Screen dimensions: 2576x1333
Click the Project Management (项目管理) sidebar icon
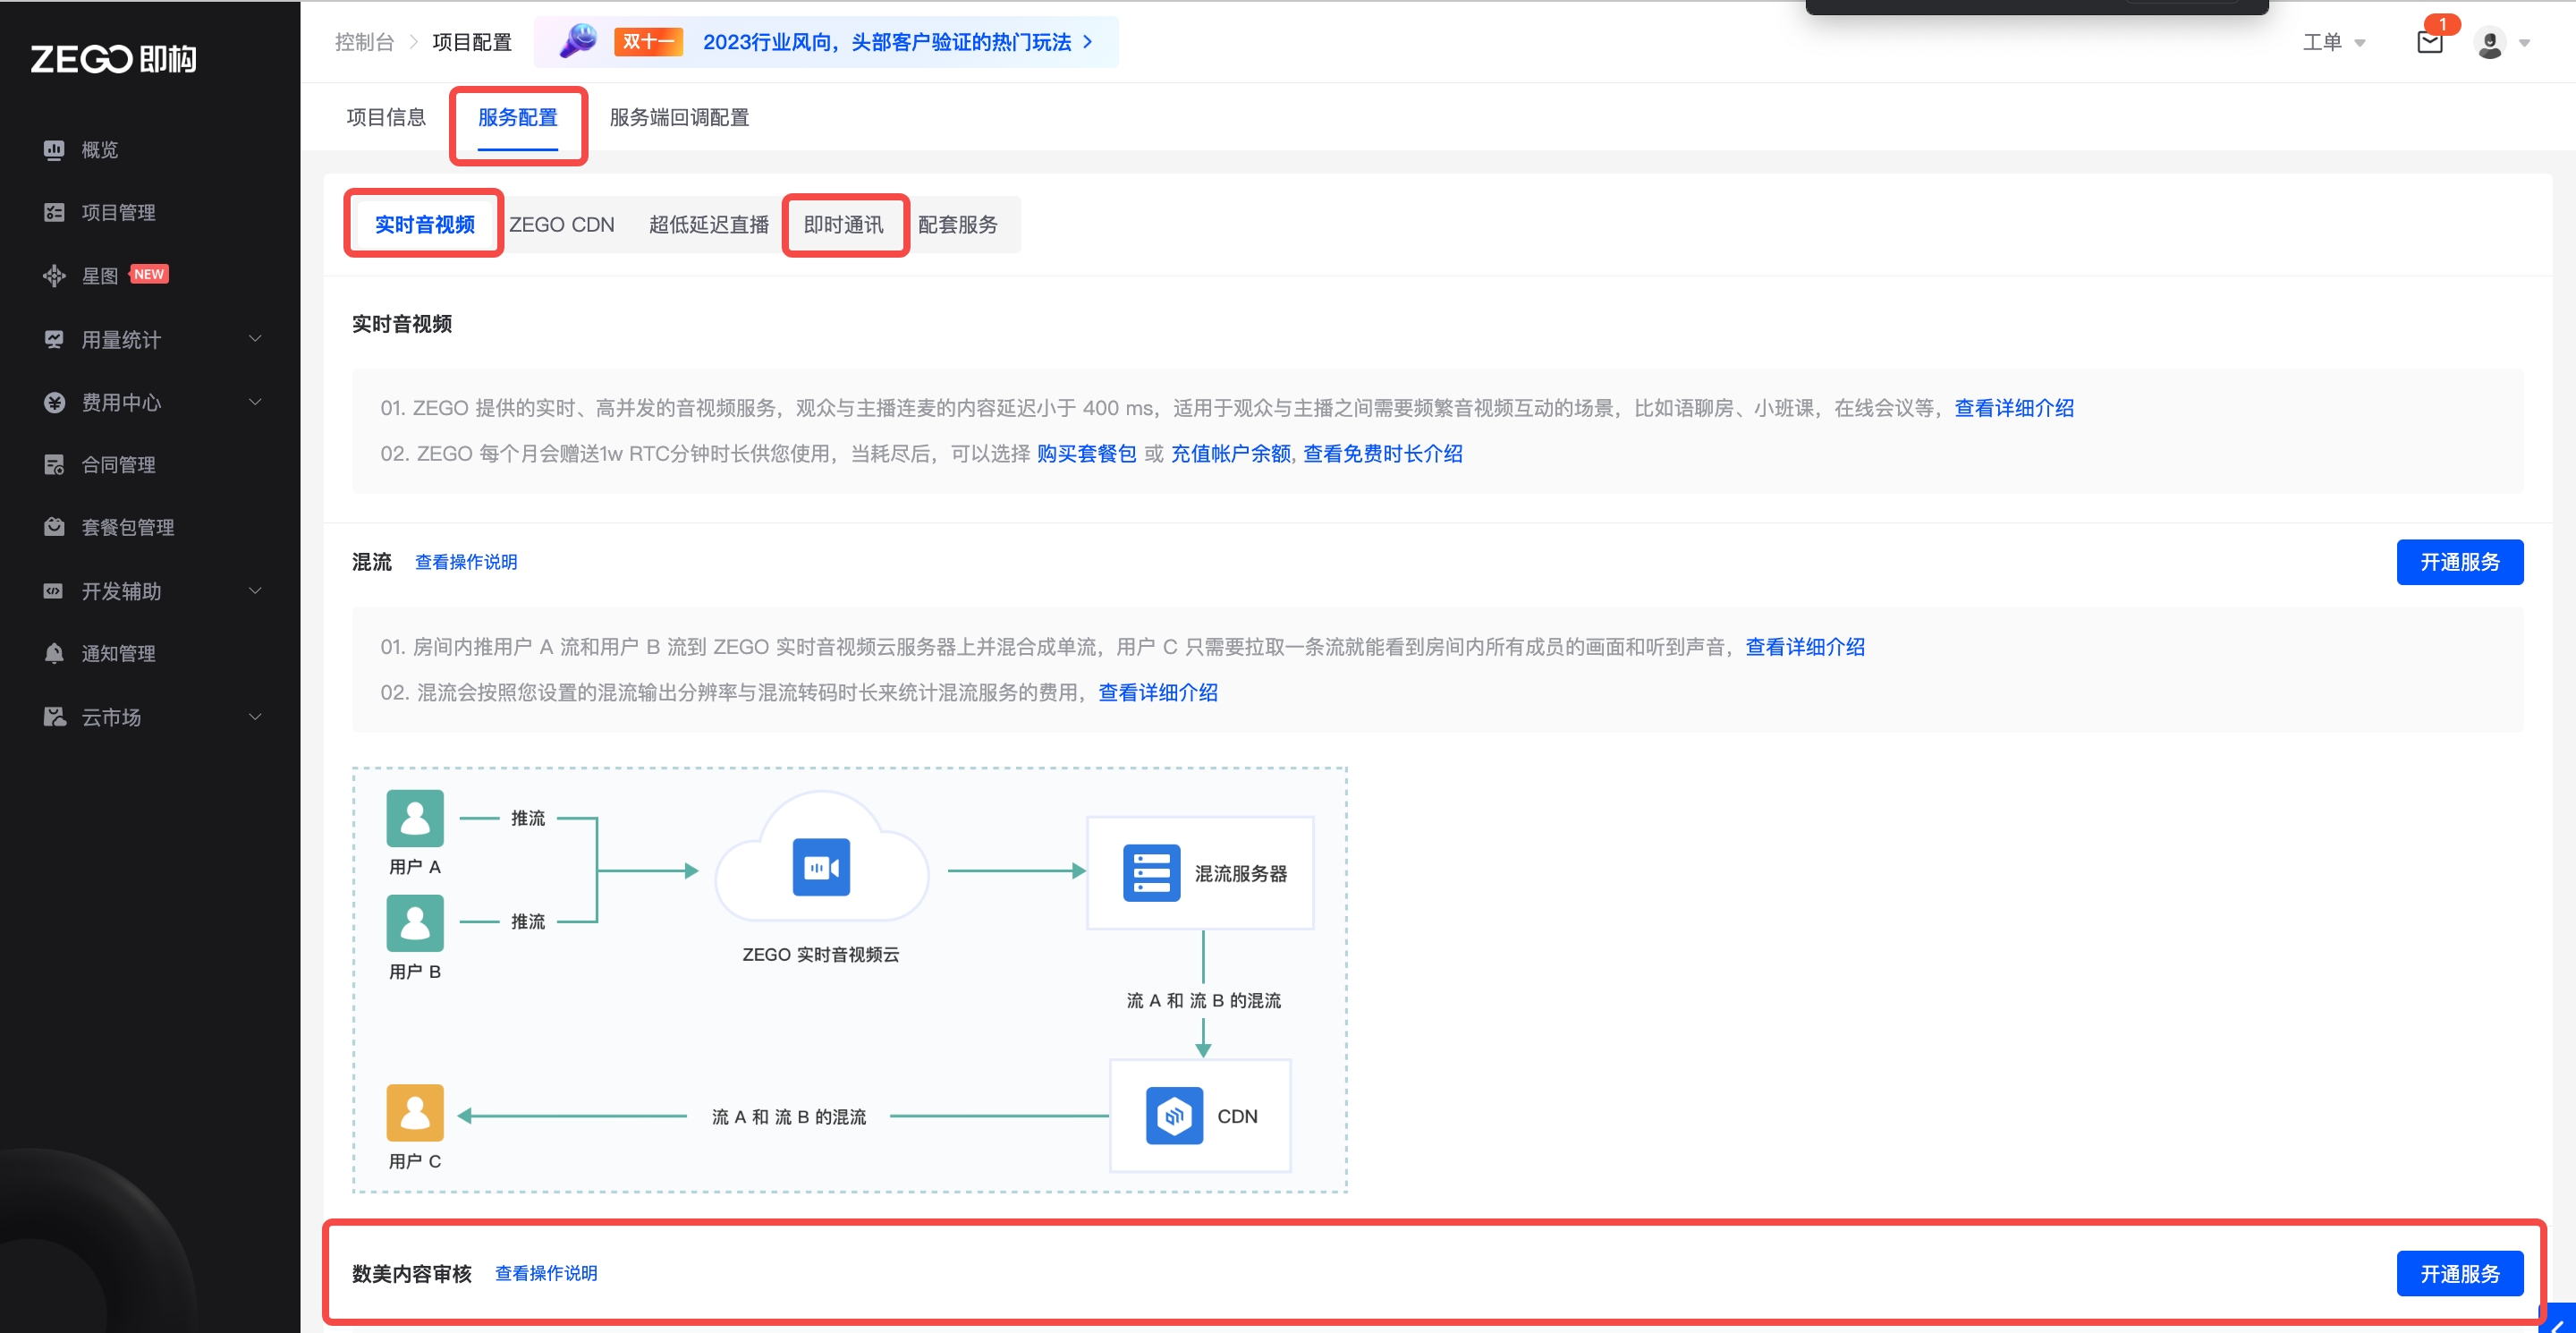[x=54, y=213]
